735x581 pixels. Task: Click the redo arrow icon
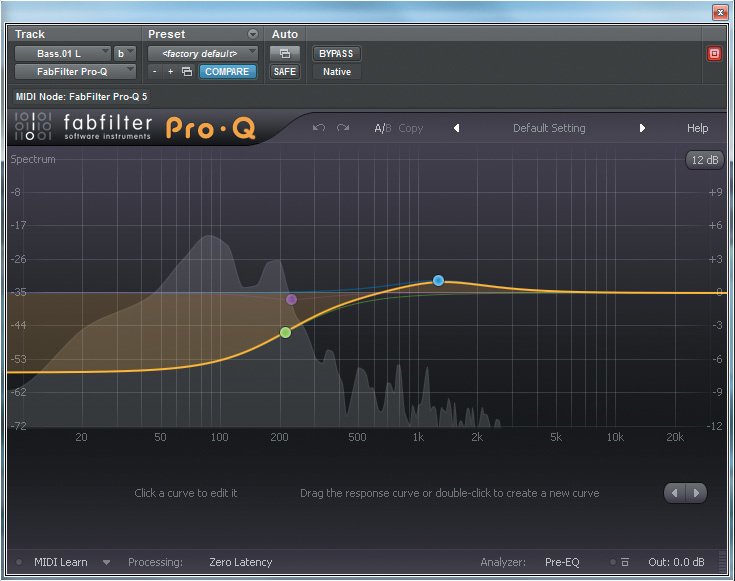pyautogui.click(x=343, y=128)
